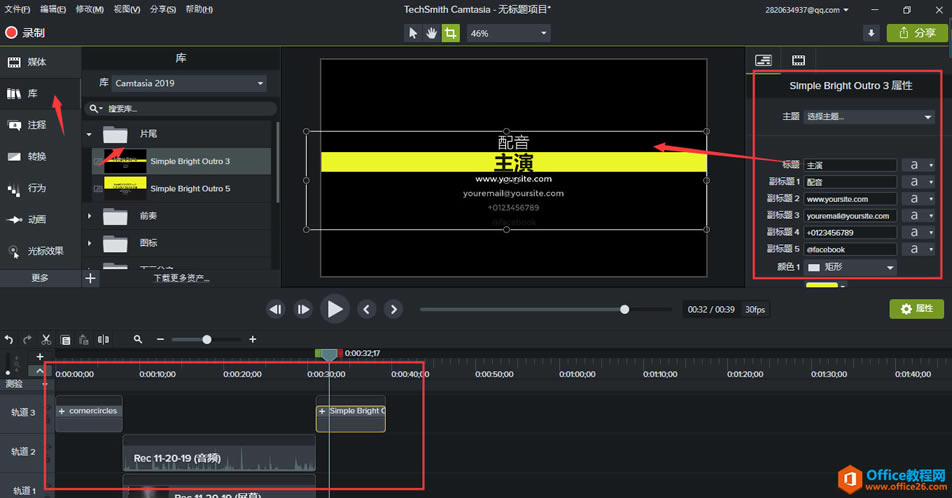This screenshot has width=952, height=498.
Task: Open the 颜色 1 矩形 dropdown
Action: click(x=851, y=267)
